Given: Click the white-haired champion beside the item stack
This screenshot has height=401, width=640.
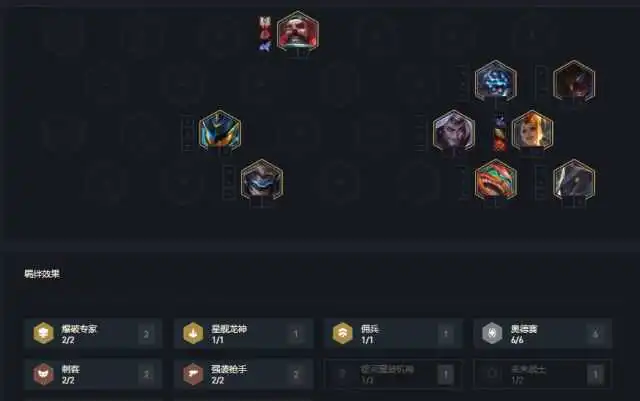Looking at the screenshot, I should pyautogui.click(x=454, y=130).
